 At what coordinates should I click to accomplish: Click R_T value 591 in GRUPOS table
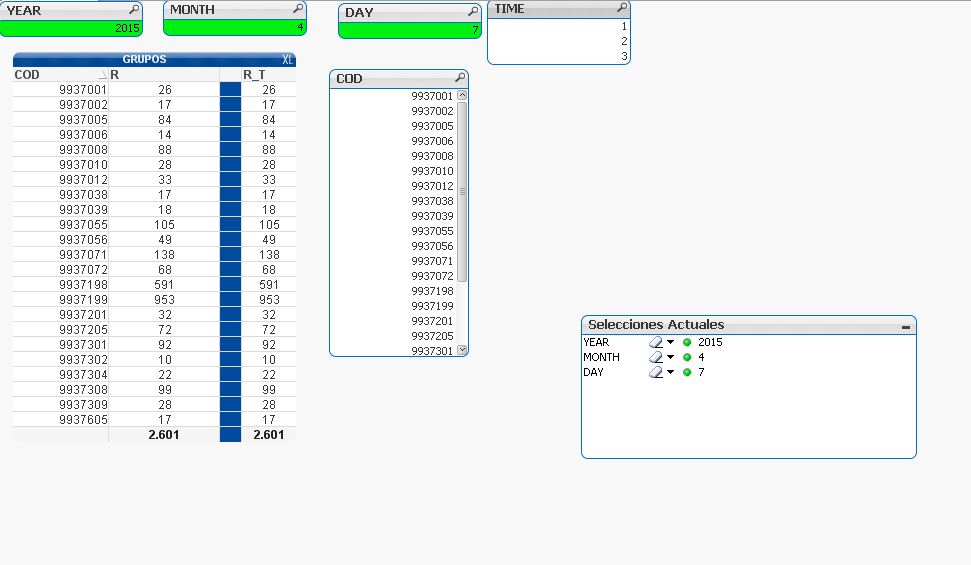(269, 285)
